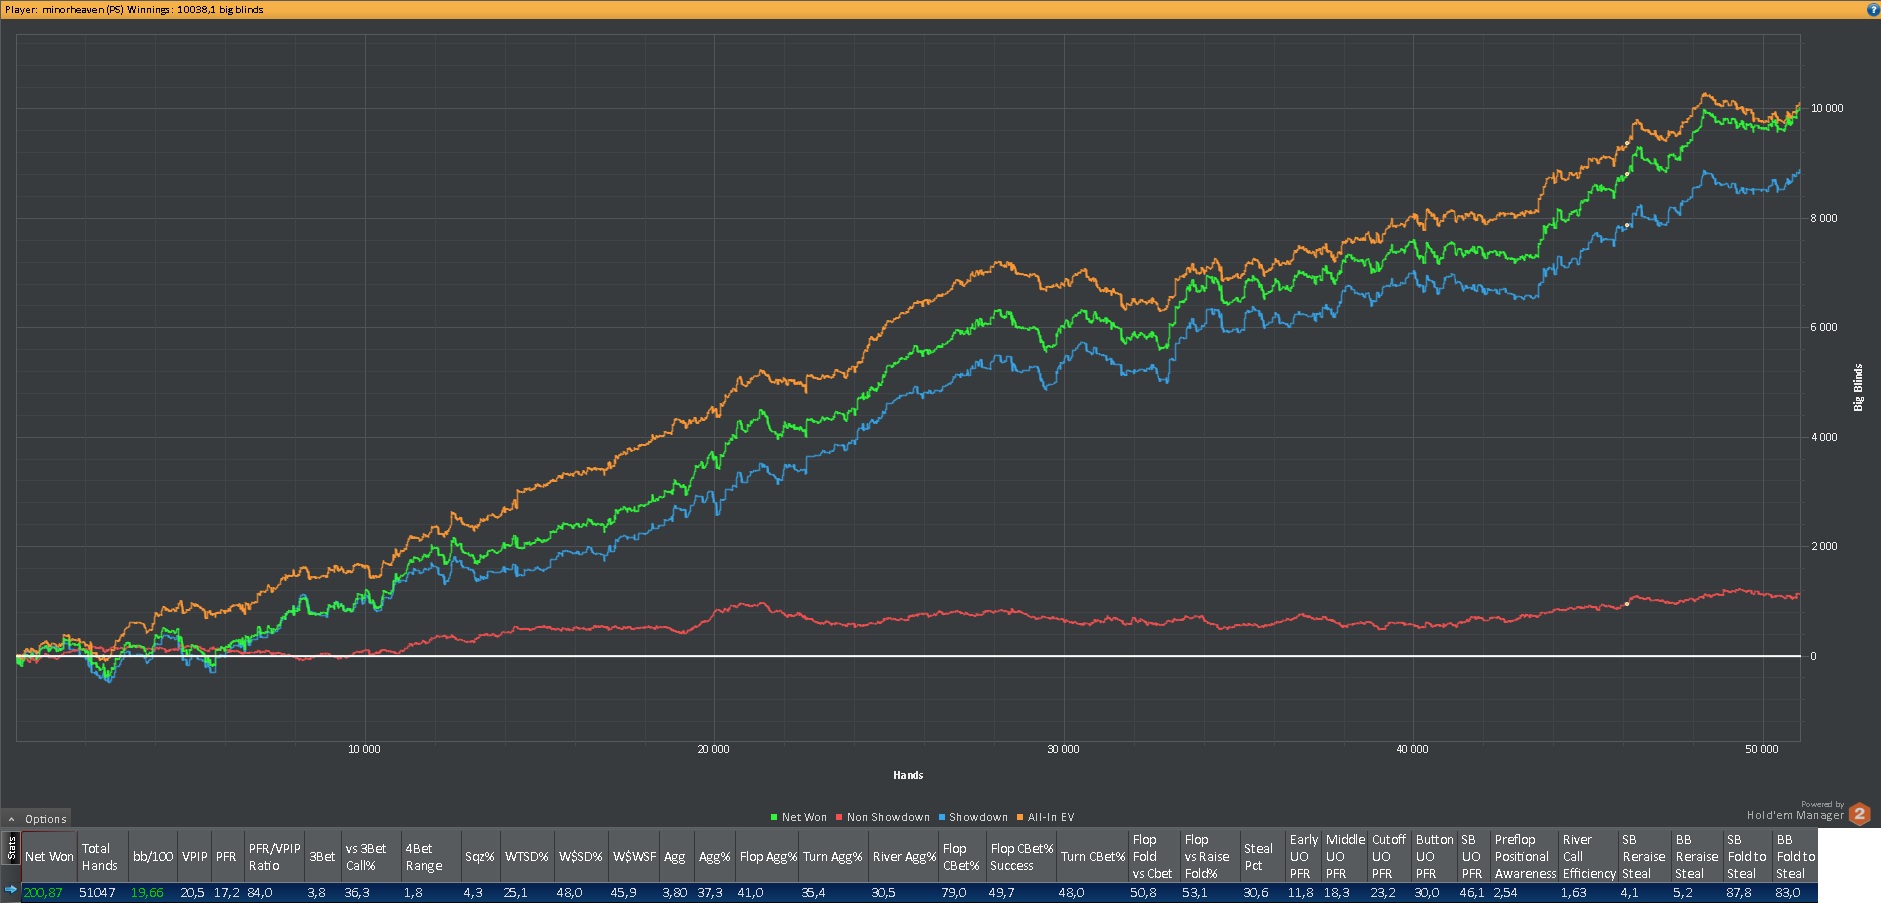Viewport: 1881px width, 903px height.
Task: Click the PFR/VPIP Ratio column header
Action: click(274, 856)
